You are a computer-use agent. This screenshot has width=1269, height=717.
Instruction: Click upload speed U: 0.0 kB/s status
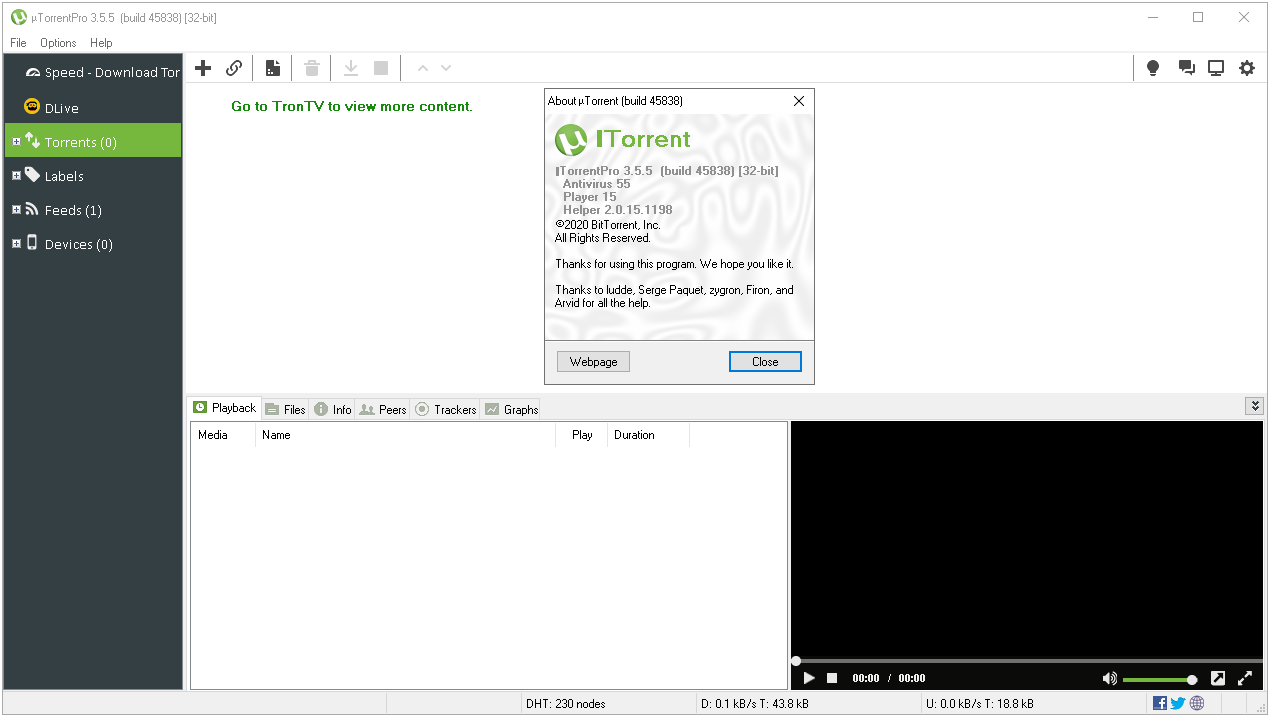981,704
